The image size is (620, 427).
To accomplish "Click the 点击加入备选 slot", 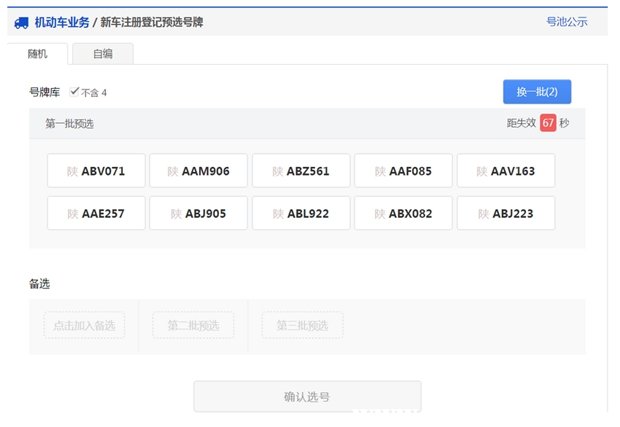I will [85, 325].
